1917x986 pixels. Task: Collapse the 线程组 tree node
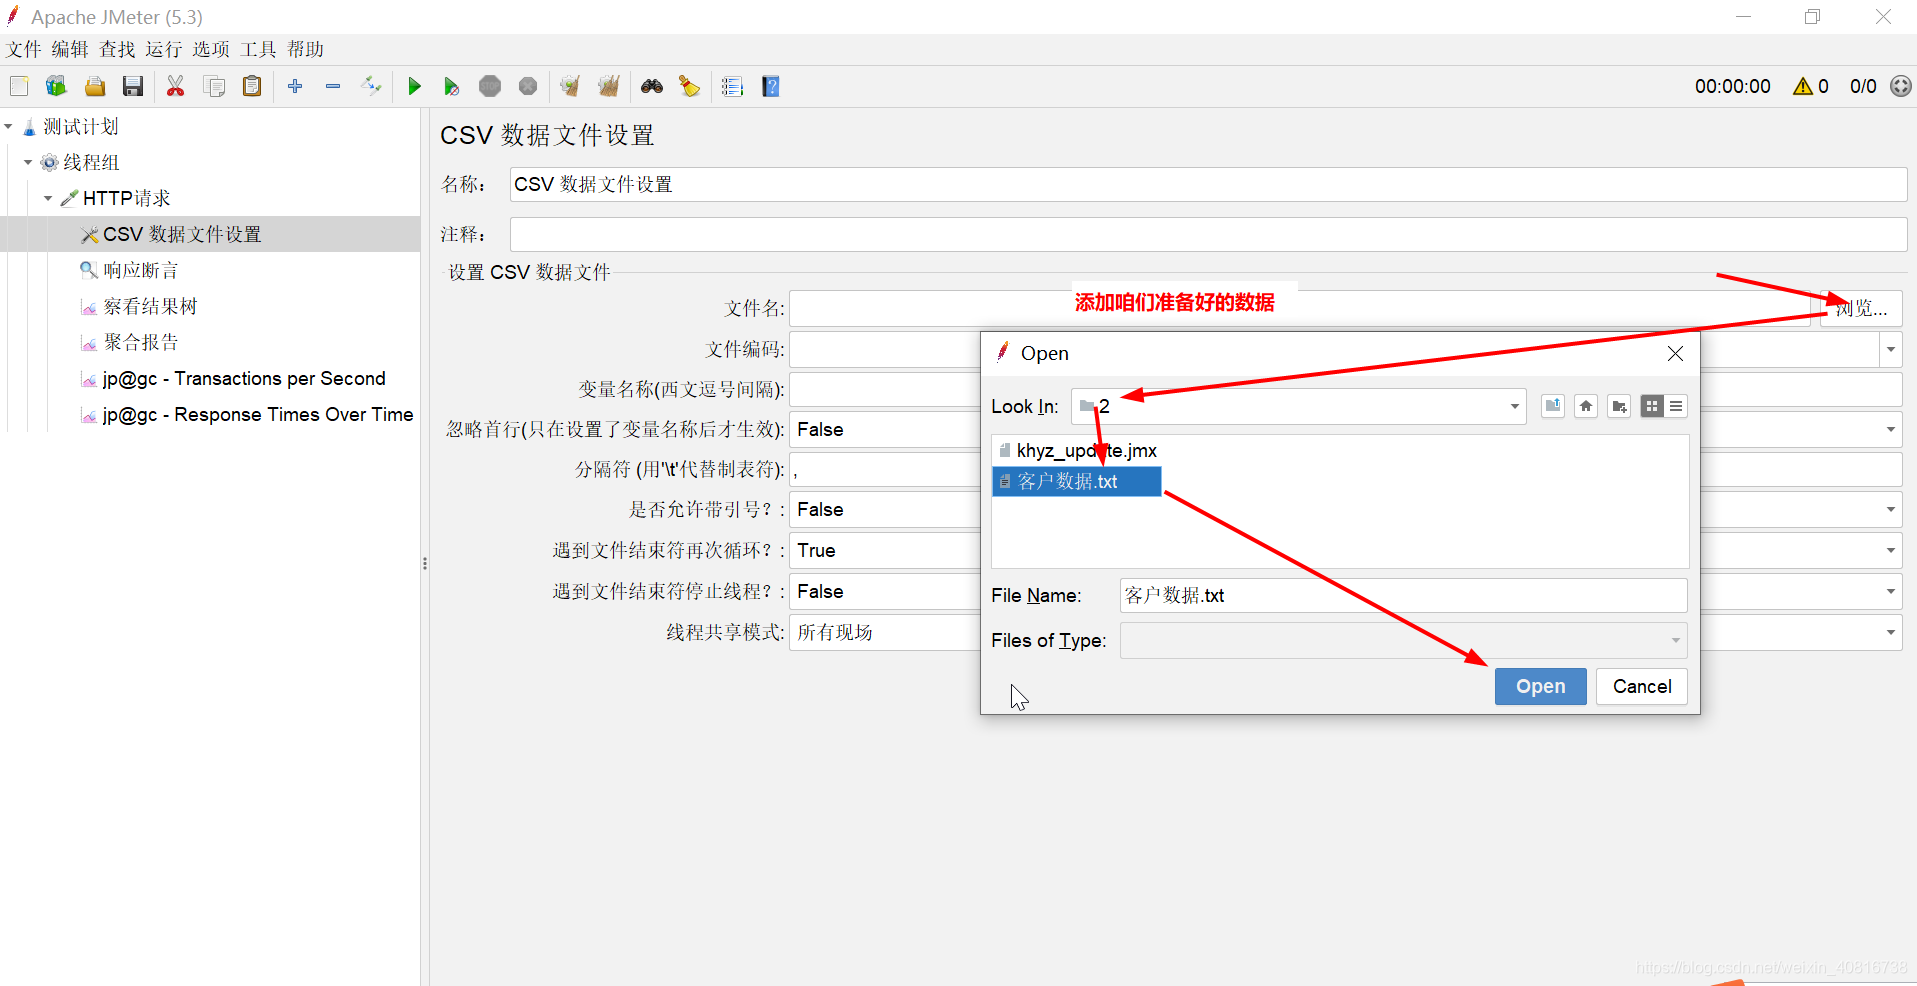pos(28,162)
